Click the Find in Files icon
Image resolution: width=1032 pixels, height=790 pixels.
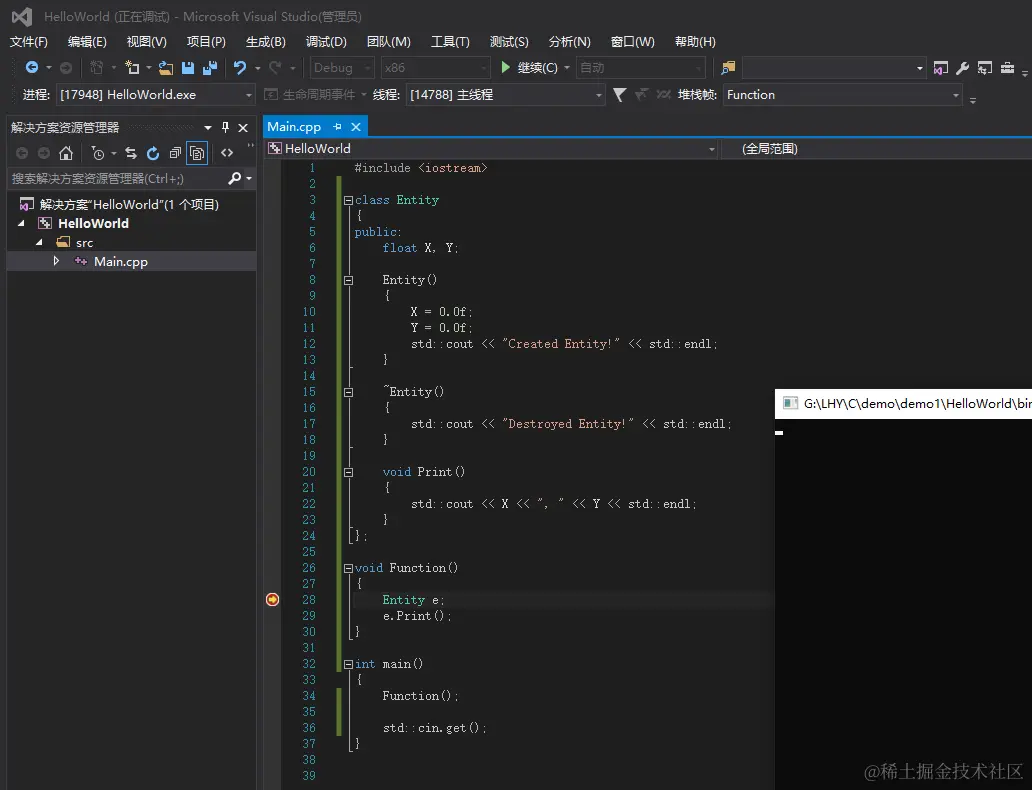coord(728,68)
